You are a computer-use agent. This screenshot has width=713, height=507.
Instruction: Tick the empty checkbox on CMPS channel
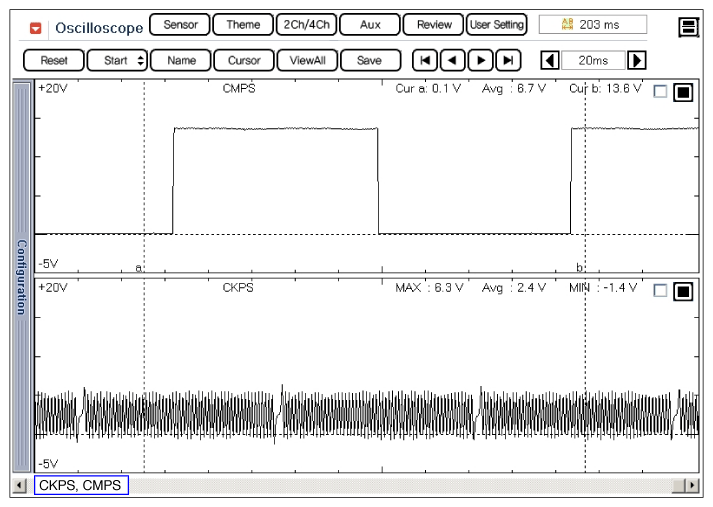tap(660, 92)
